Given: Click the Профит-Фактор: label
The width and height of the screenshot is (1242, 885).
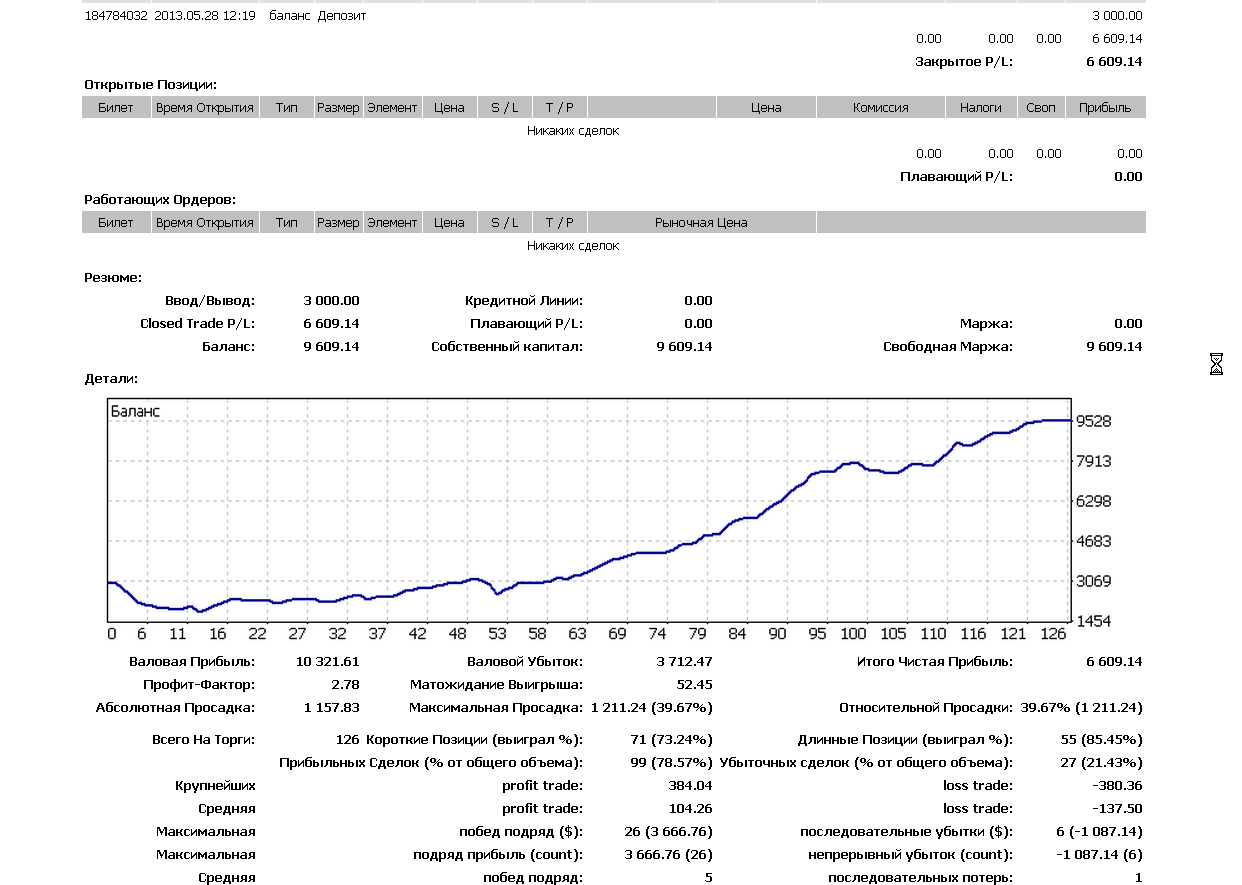Looking at the screenshot, I should pyautogui.click(x=199, y=684).
